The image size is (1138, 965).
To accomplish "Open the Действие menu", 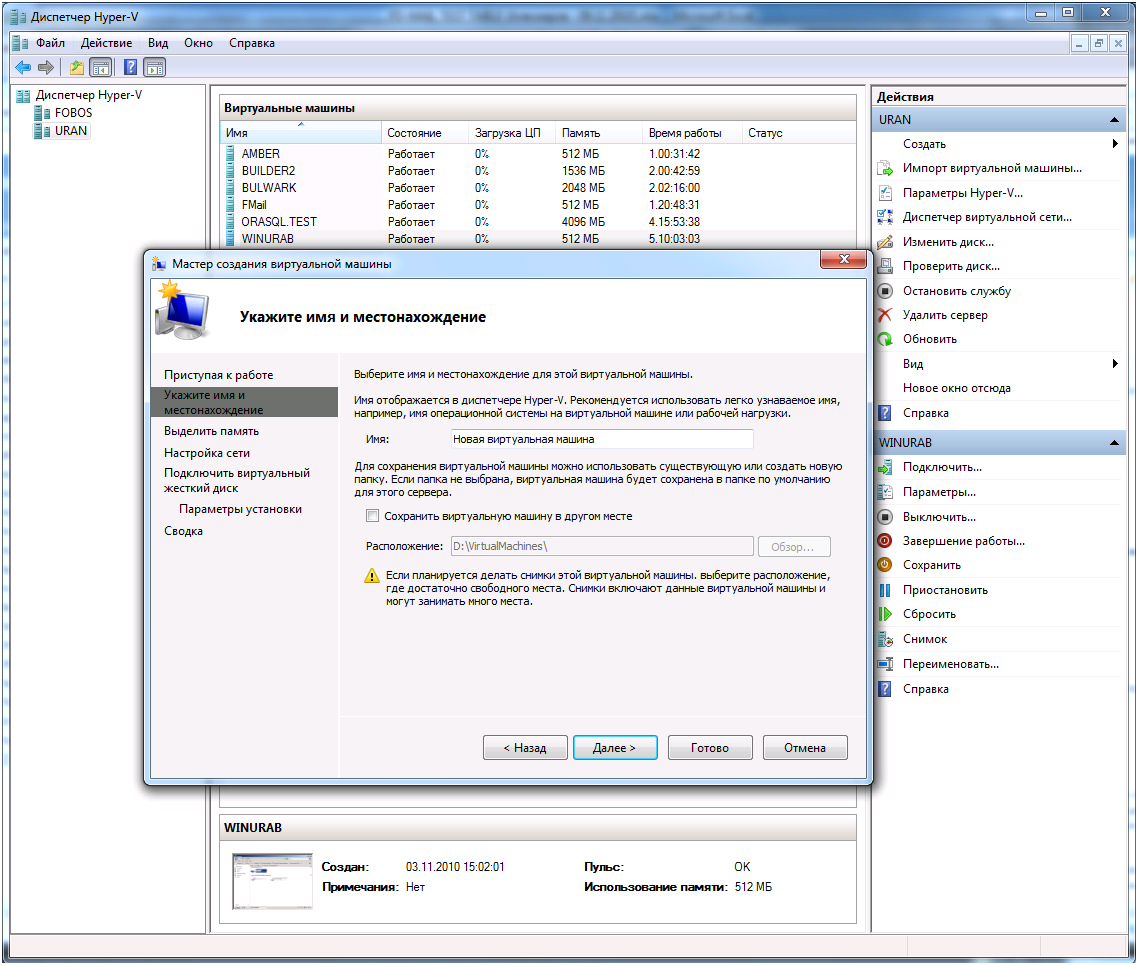I will (106, 43).
